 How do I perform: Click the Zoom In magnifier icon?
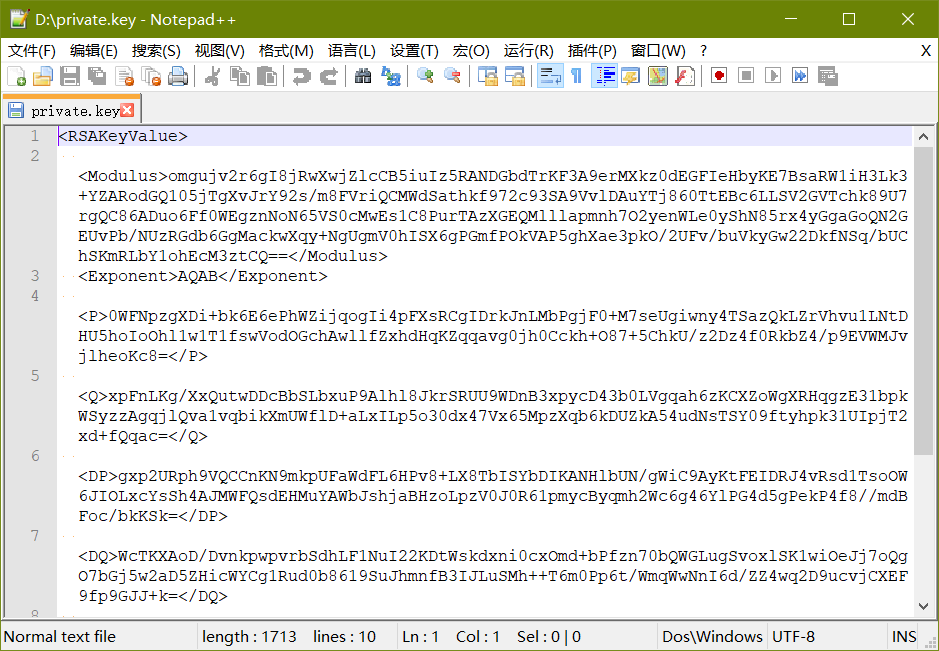[x=426, y=76]
